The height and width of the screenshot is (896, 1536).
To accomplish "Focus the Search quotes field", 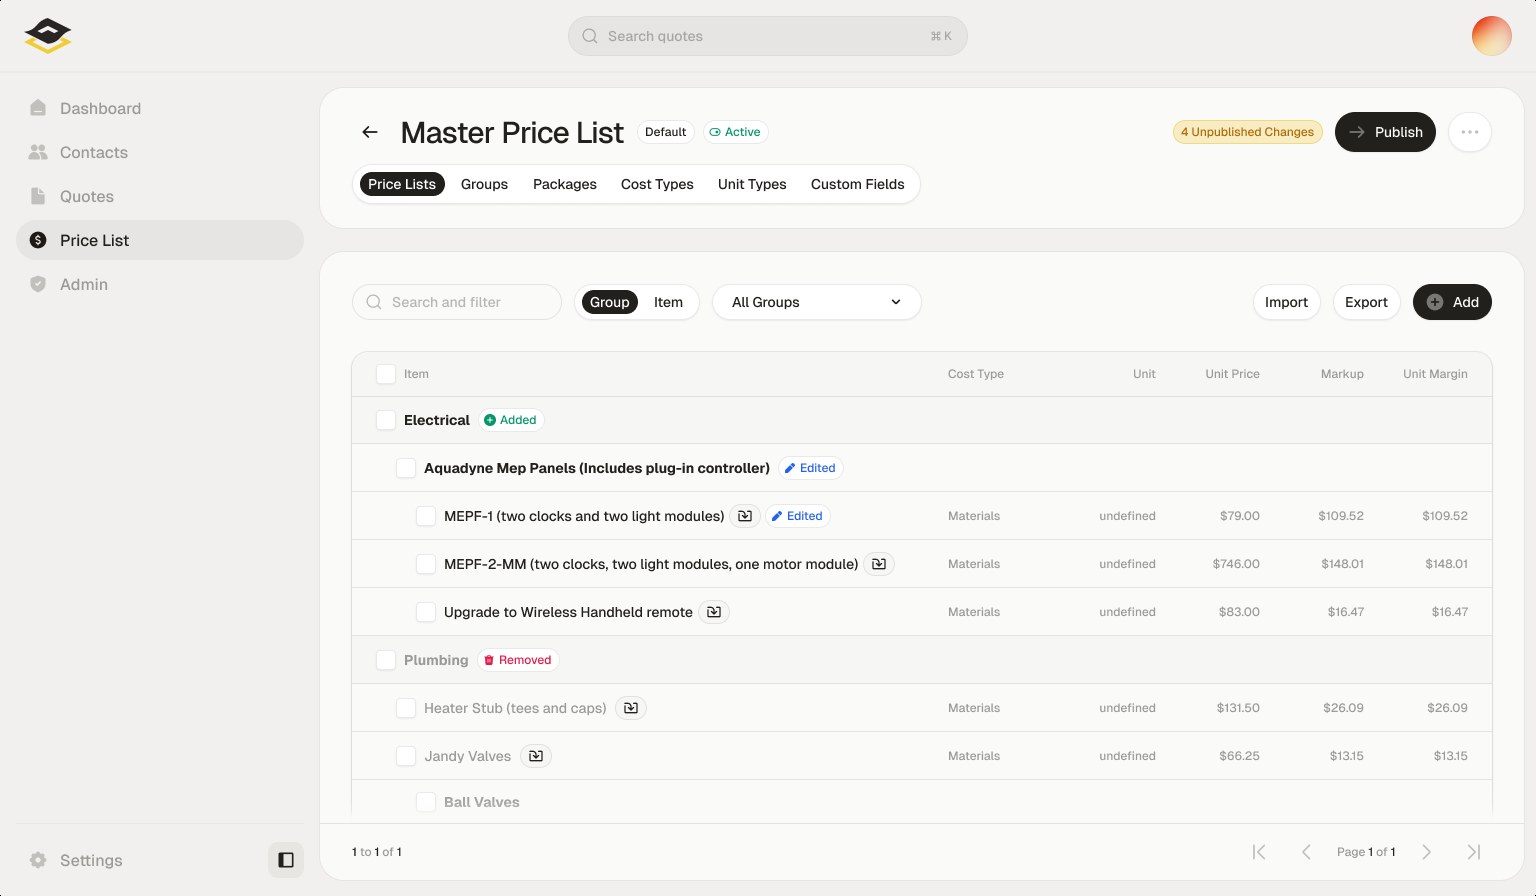I will tap(768, 36).
